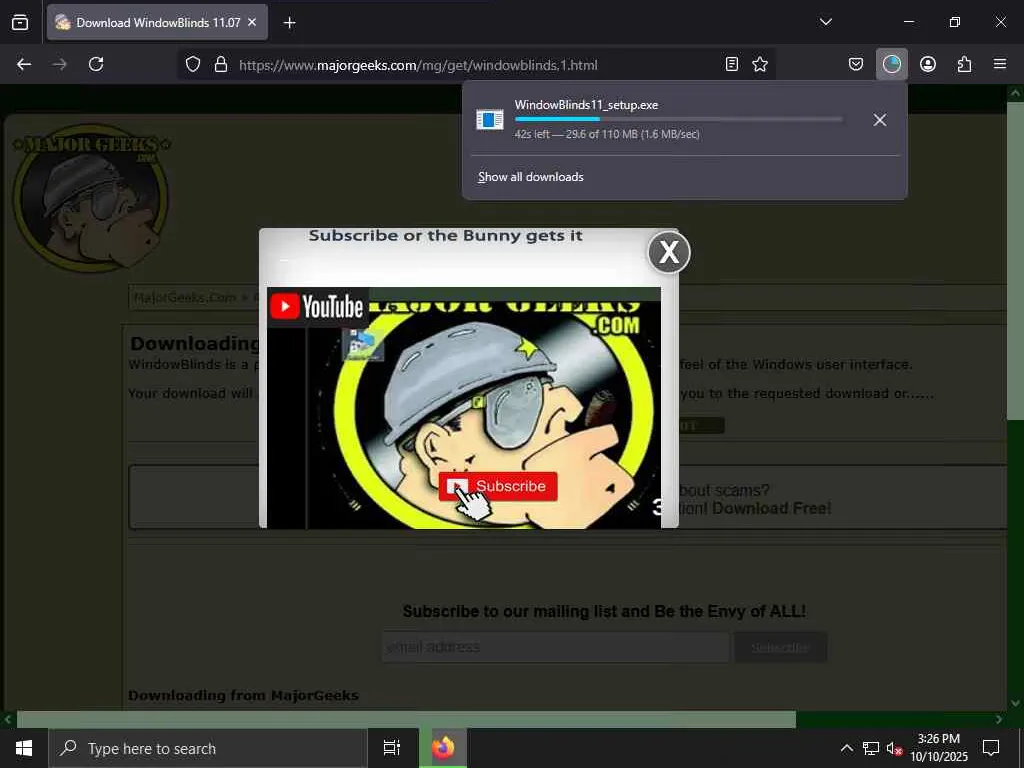Image resolution: width=1024 pixels, height=768 pixels.
Task: Cancel the WindowBlinds11_setup.exe download
Action: click(x=880, y=120)
